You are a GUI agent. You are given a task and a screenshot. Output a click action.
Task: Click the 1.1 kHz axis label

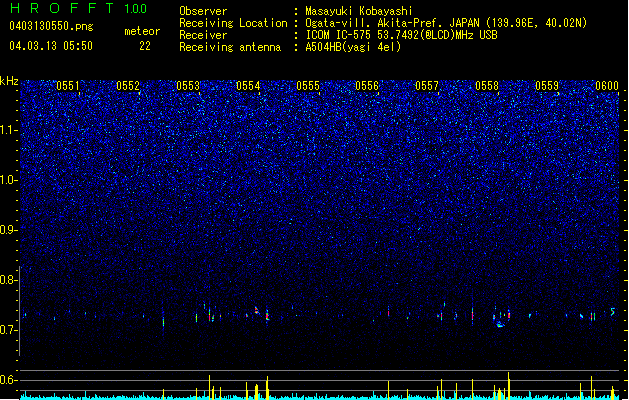pos(9,130)
